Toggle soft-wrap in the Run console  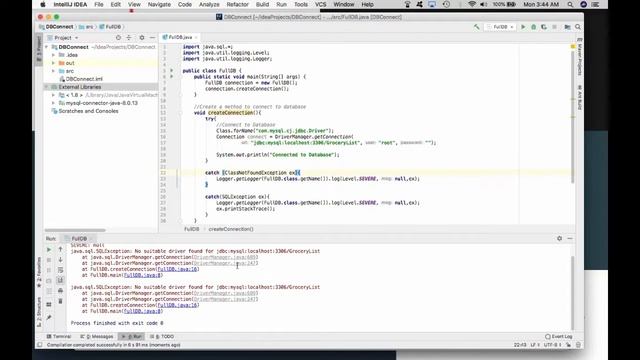[x=60, y=270]
